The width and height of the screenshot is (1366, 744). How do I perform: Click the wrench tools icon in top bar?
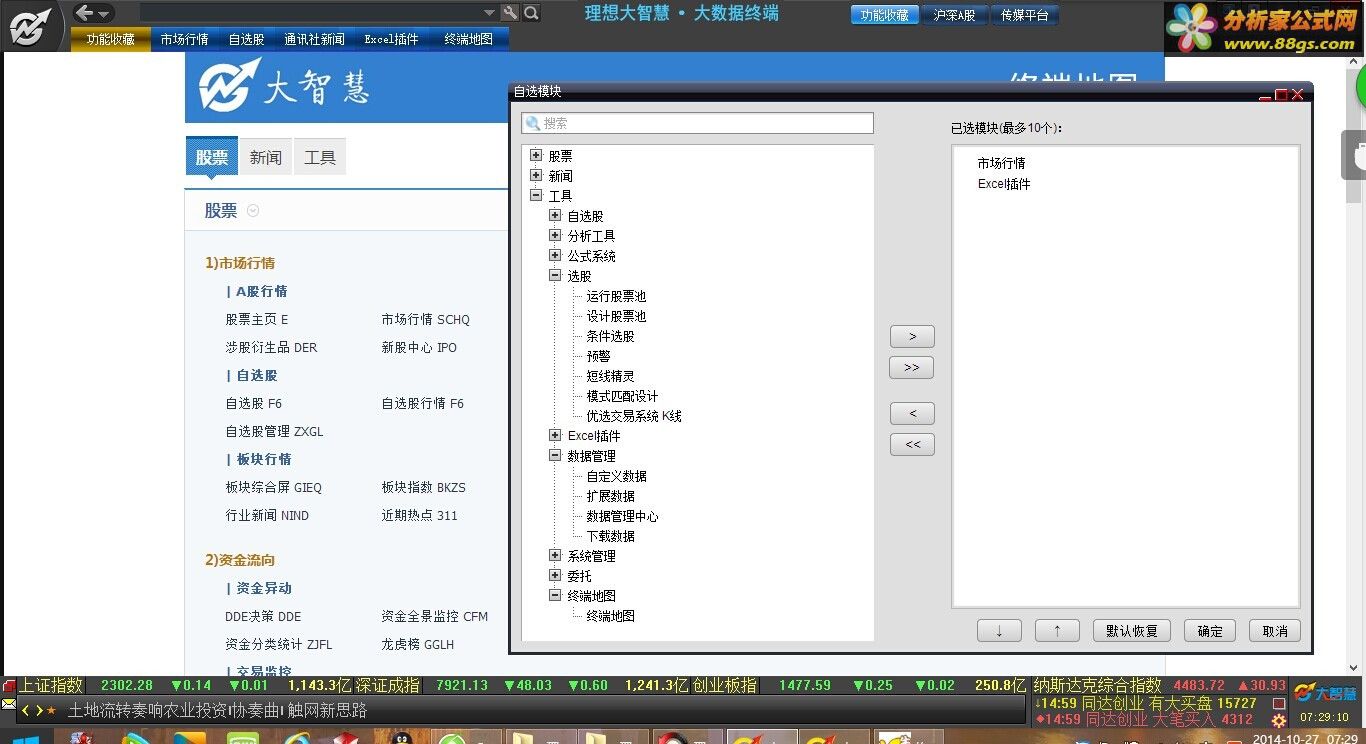[510, 13]
